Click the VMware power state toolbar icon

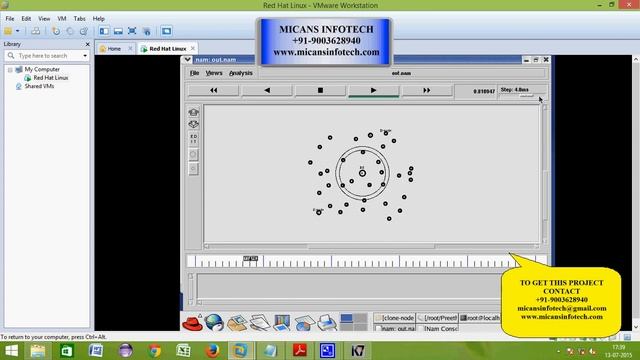pyautogui.click(x=8, y=31)
